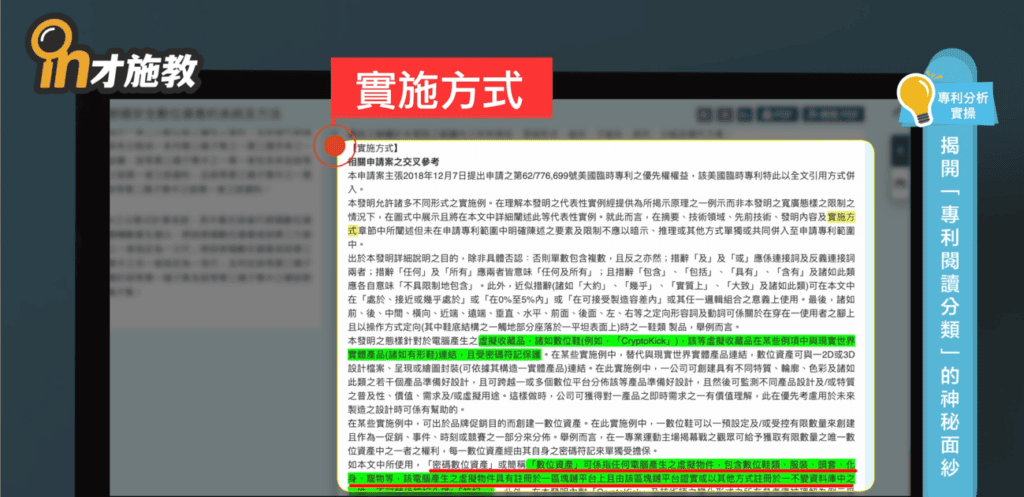The image size is (1024, 497).
Task: Click the 【實施方式】 section heading
Action: (379, 146)
